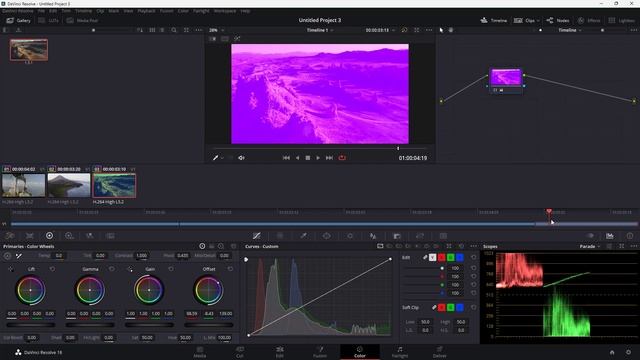Viewport: 640px width, 360px height.
Task: Adjust the Gain master wheel slider
Action: coord(149,325)
